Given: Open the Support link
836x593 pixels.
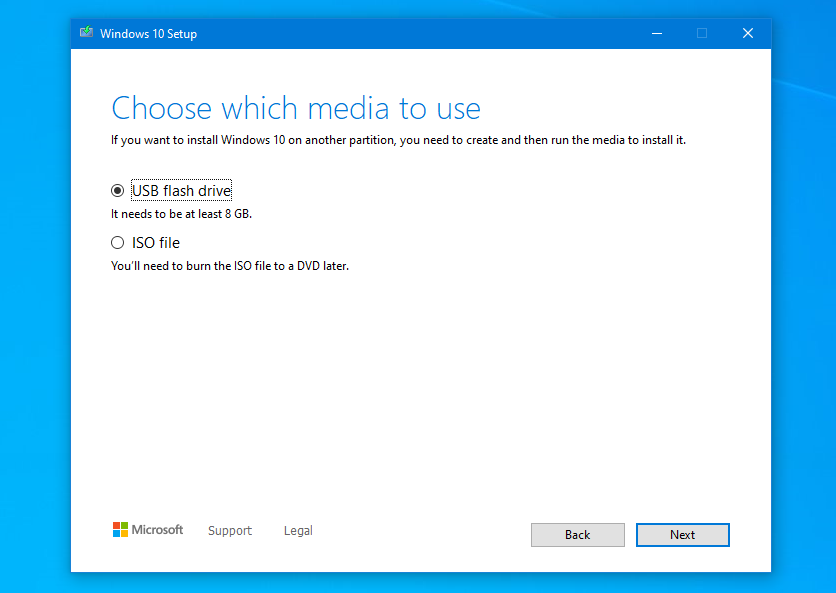Looking at the screenshot, I should coord(229,530).
